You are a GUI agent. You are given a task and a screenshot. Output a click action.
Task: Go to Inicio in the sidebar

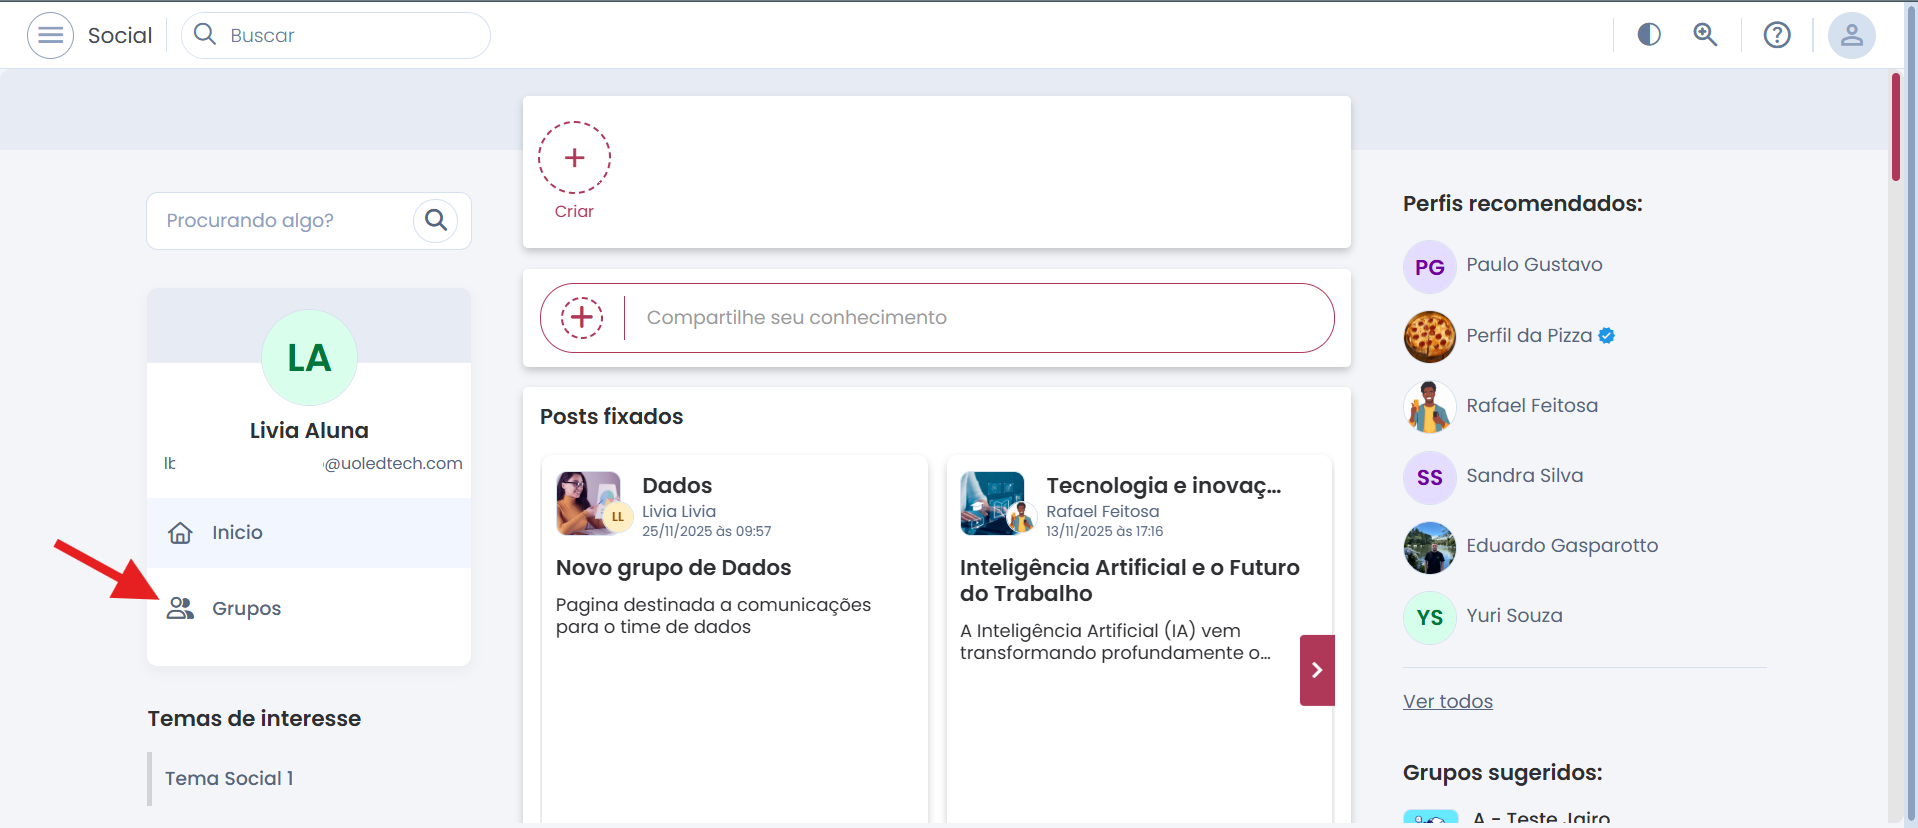237,533
